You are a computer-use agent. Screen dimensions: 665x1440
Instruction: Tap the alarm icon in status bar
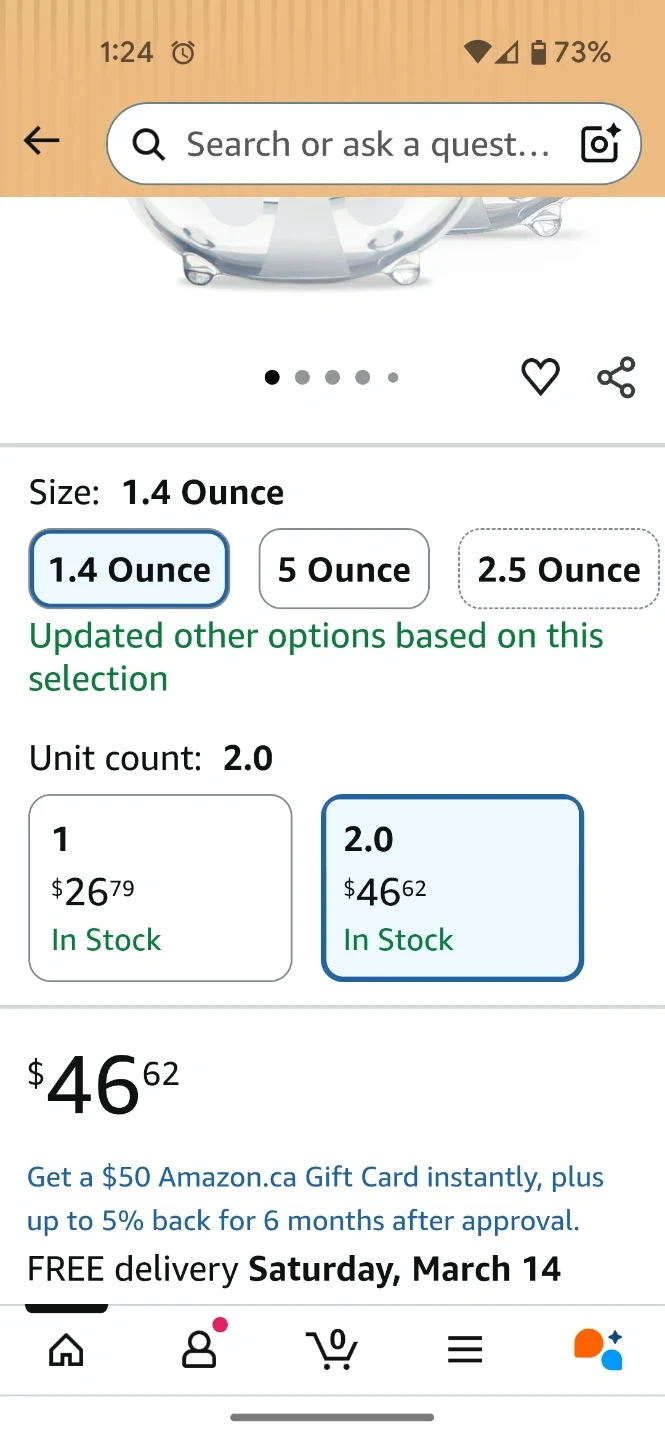[183, 53]
